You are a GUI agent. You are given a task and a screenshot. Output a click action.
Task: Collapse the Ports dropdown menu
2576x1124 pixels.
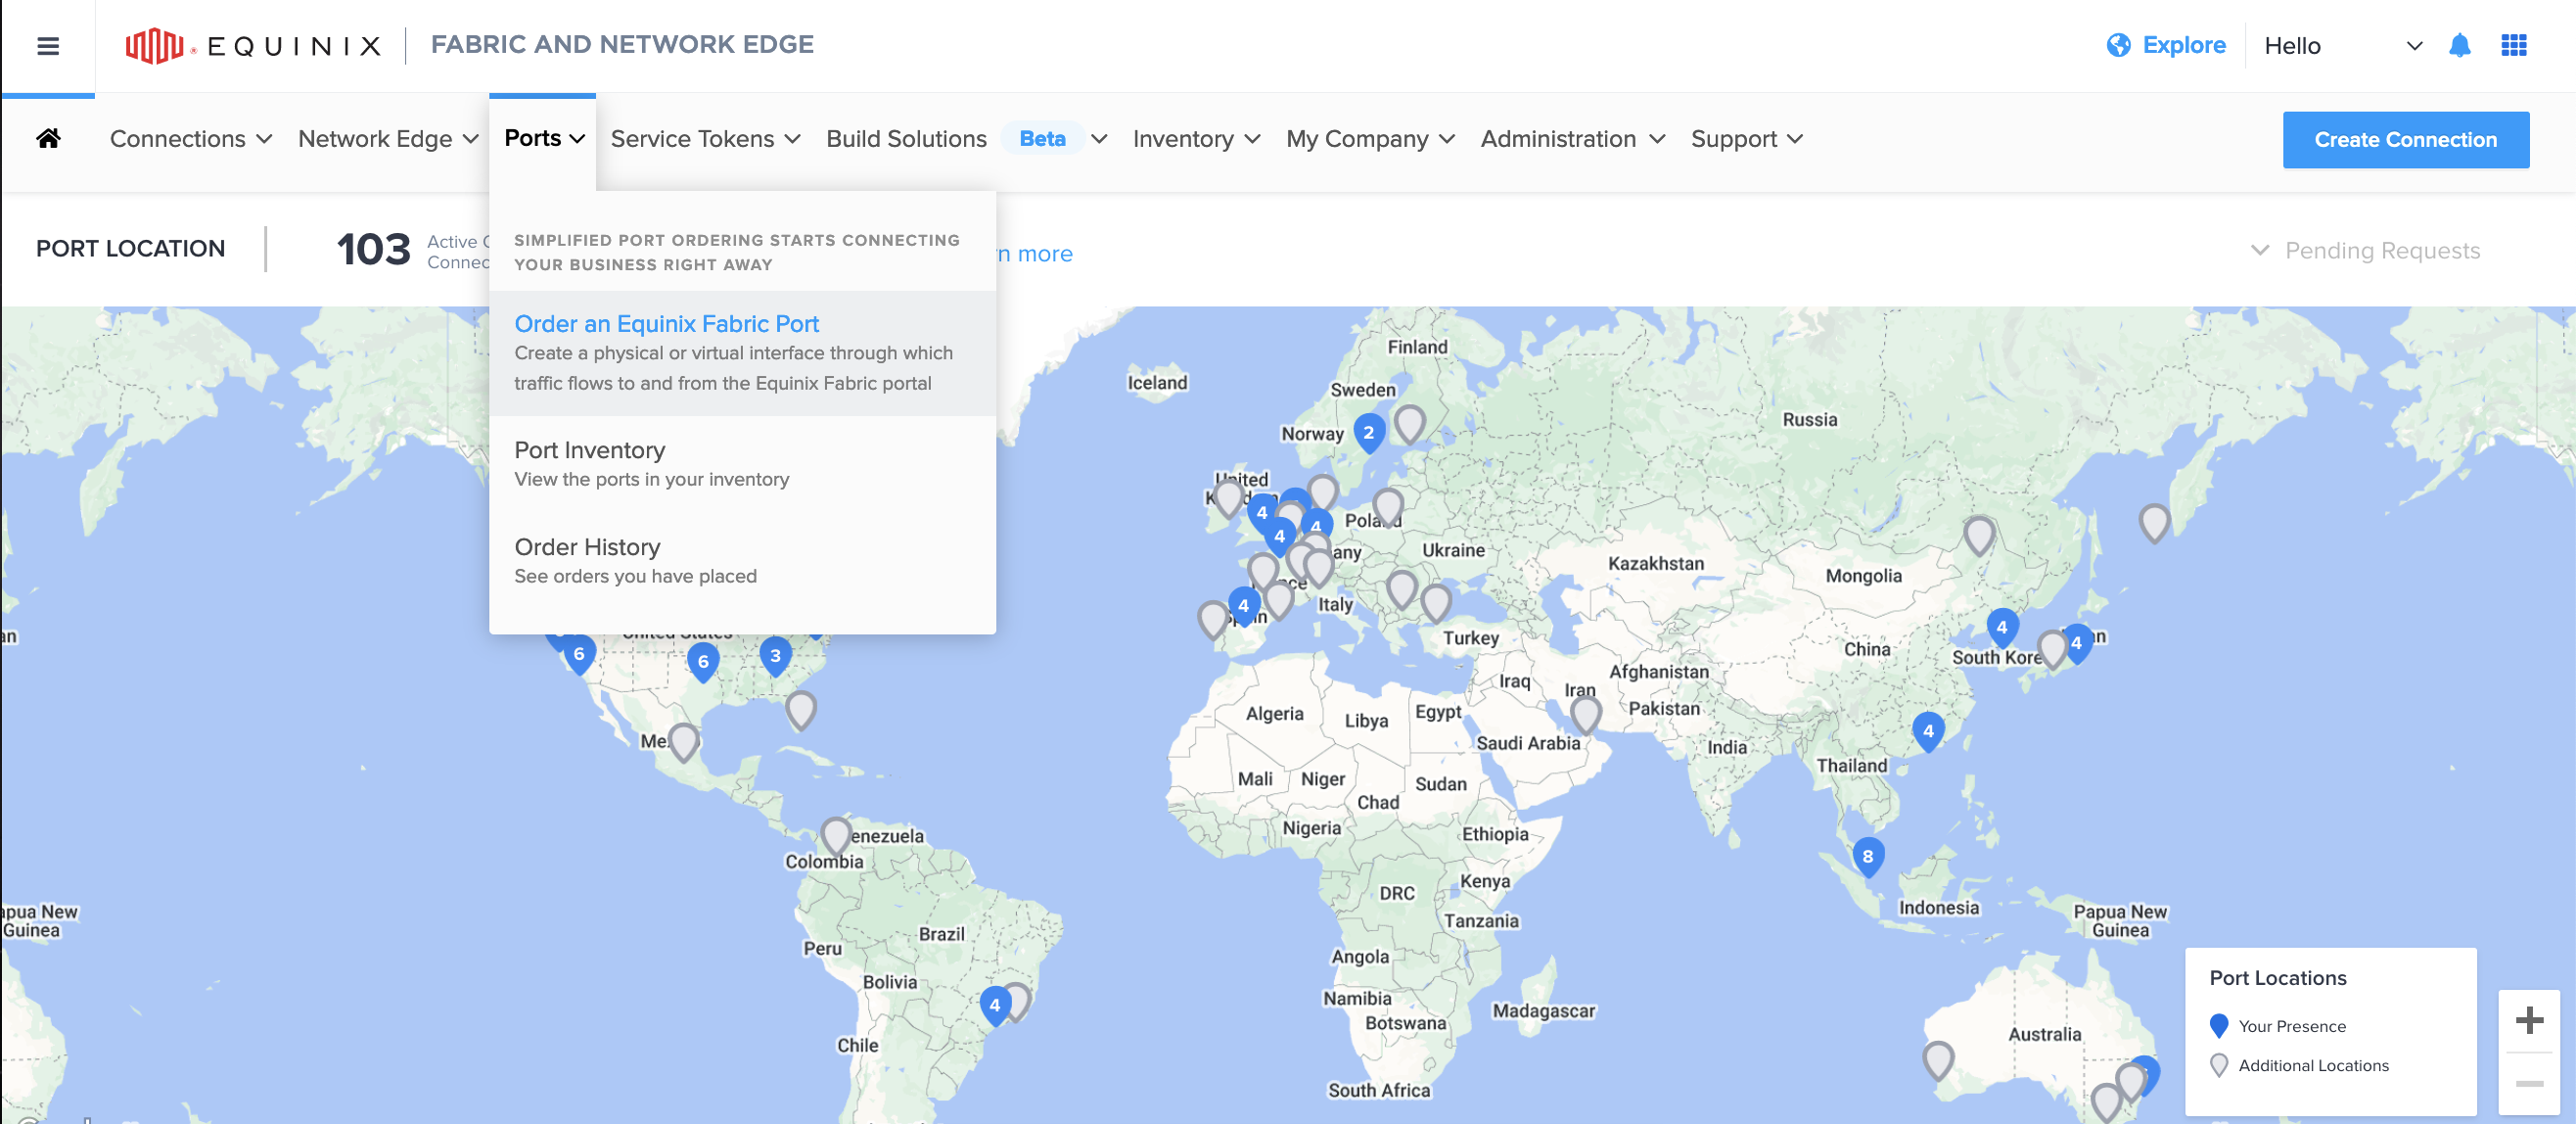click(543, 138)
